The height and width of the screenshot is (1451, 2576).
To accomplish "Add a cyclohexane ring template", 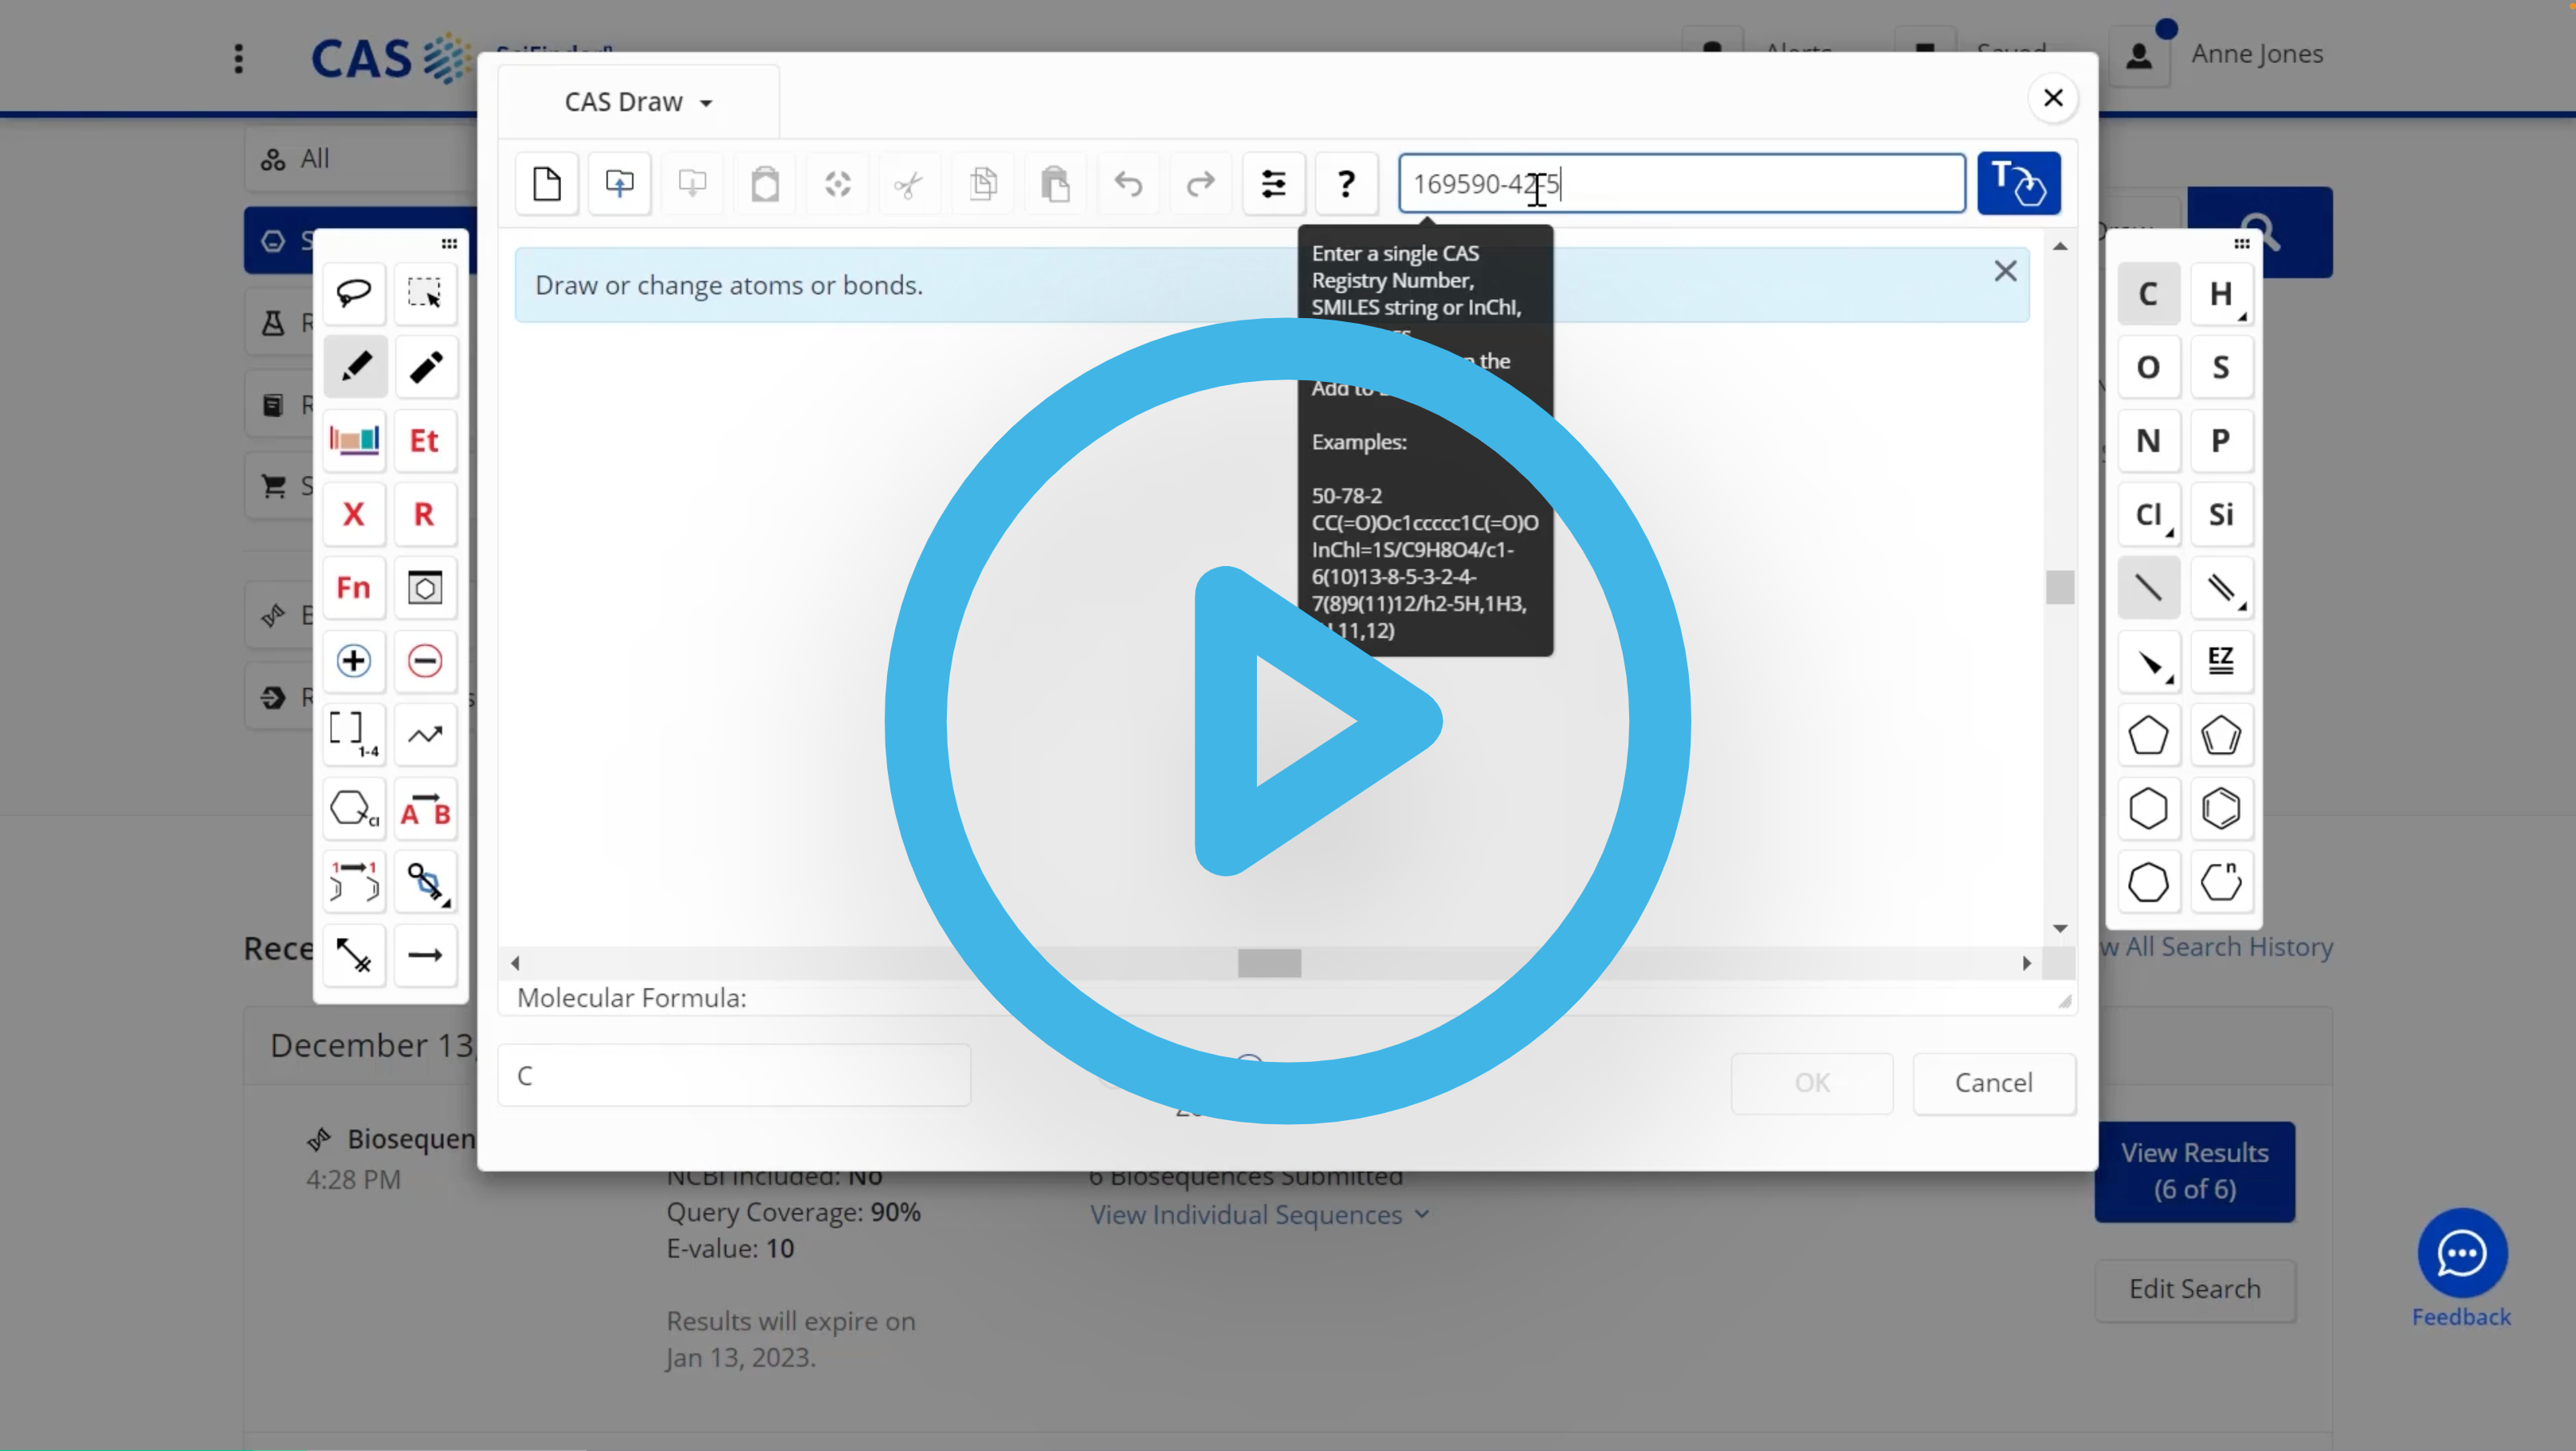I will point(2148,808).
